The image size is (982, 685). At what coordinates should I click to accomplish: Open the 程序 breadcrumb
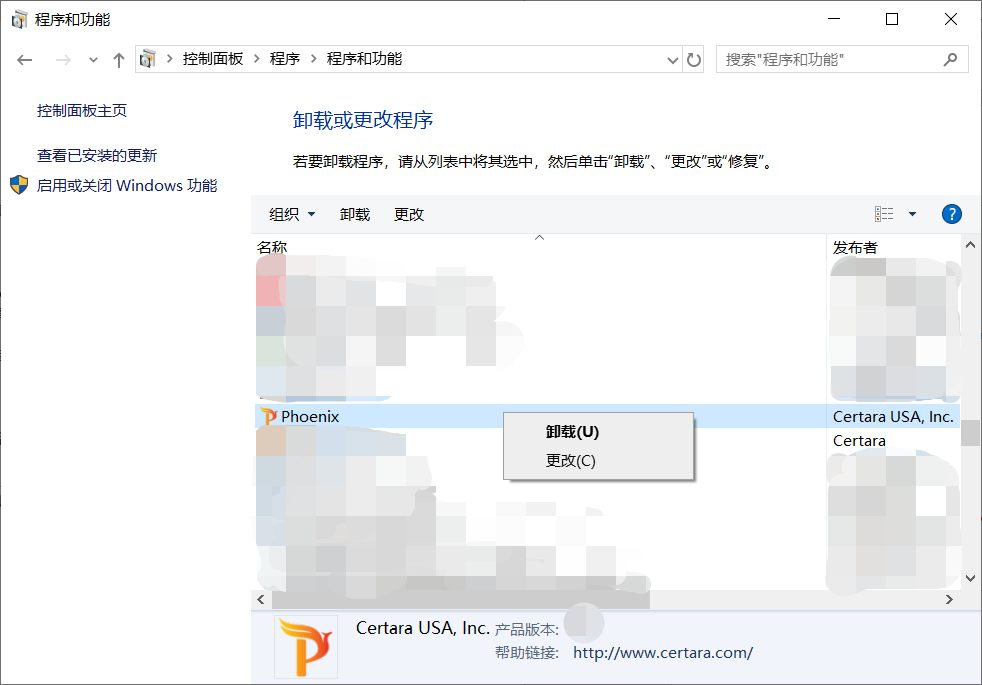(x=285, y=59)
